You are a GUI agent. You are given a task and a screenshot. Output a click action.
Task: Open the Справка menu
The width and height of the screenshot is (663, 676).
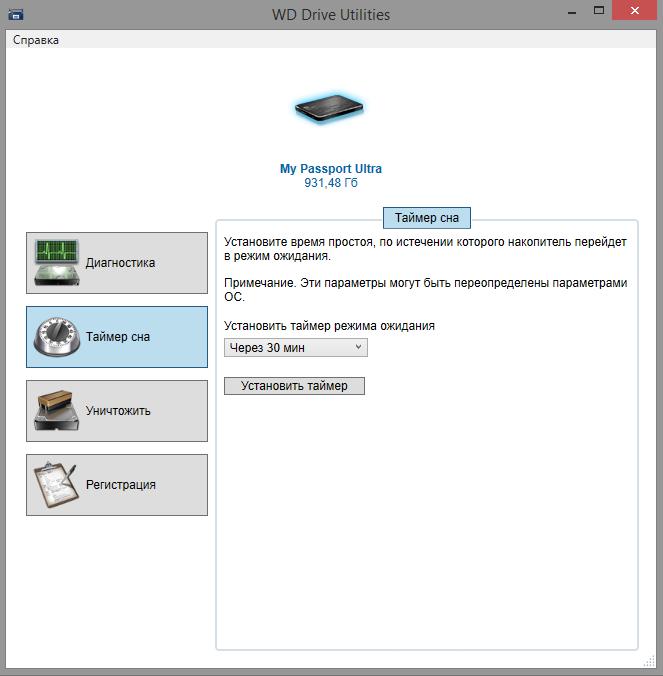tap(35, 40)
